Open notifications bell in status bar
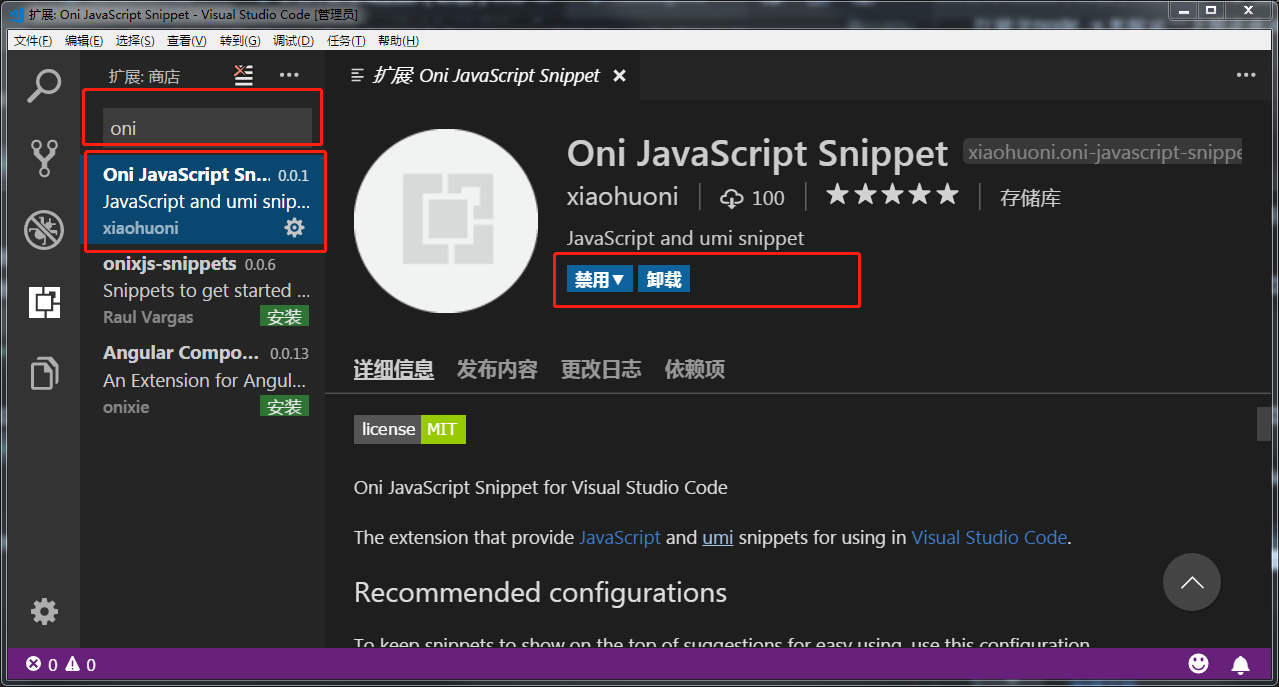 (1240, 664)
